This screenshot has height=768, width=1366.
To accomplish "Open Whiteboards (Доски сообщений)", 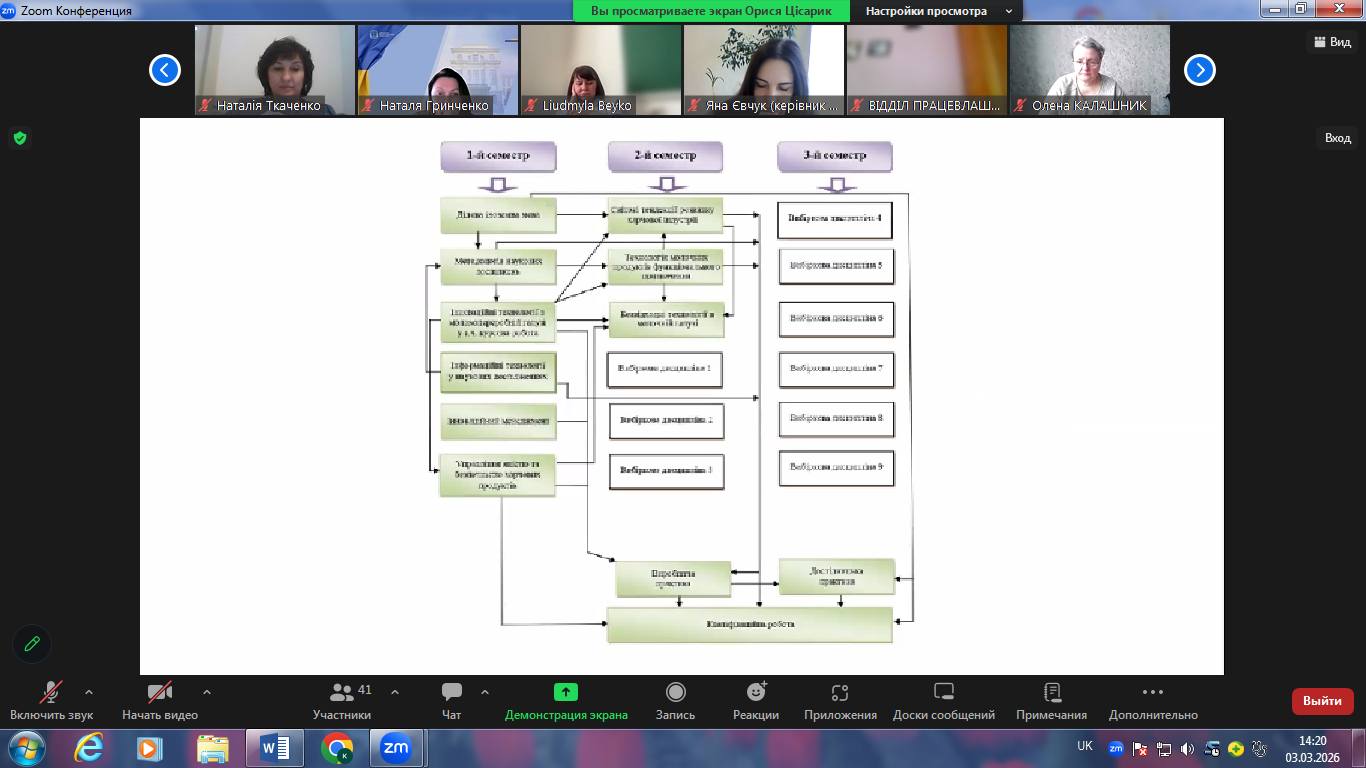I will point(943,700).
